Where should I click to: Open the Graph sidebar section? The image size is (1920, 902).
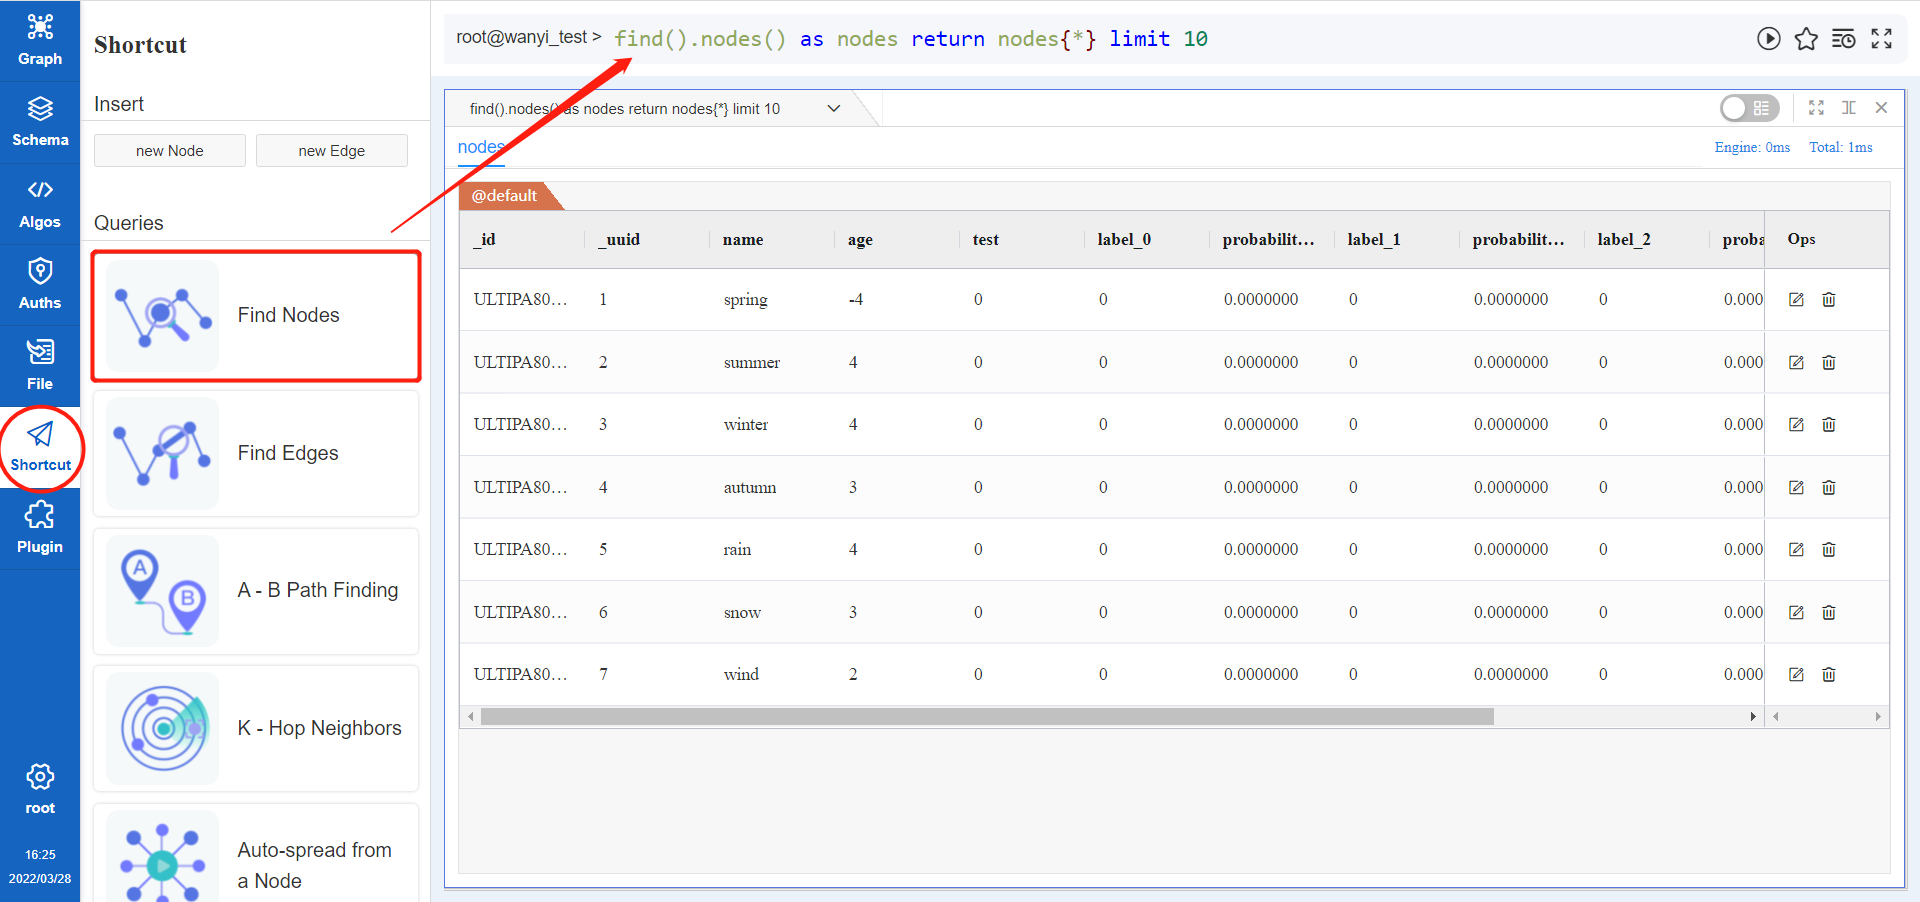tap(40, 40)
